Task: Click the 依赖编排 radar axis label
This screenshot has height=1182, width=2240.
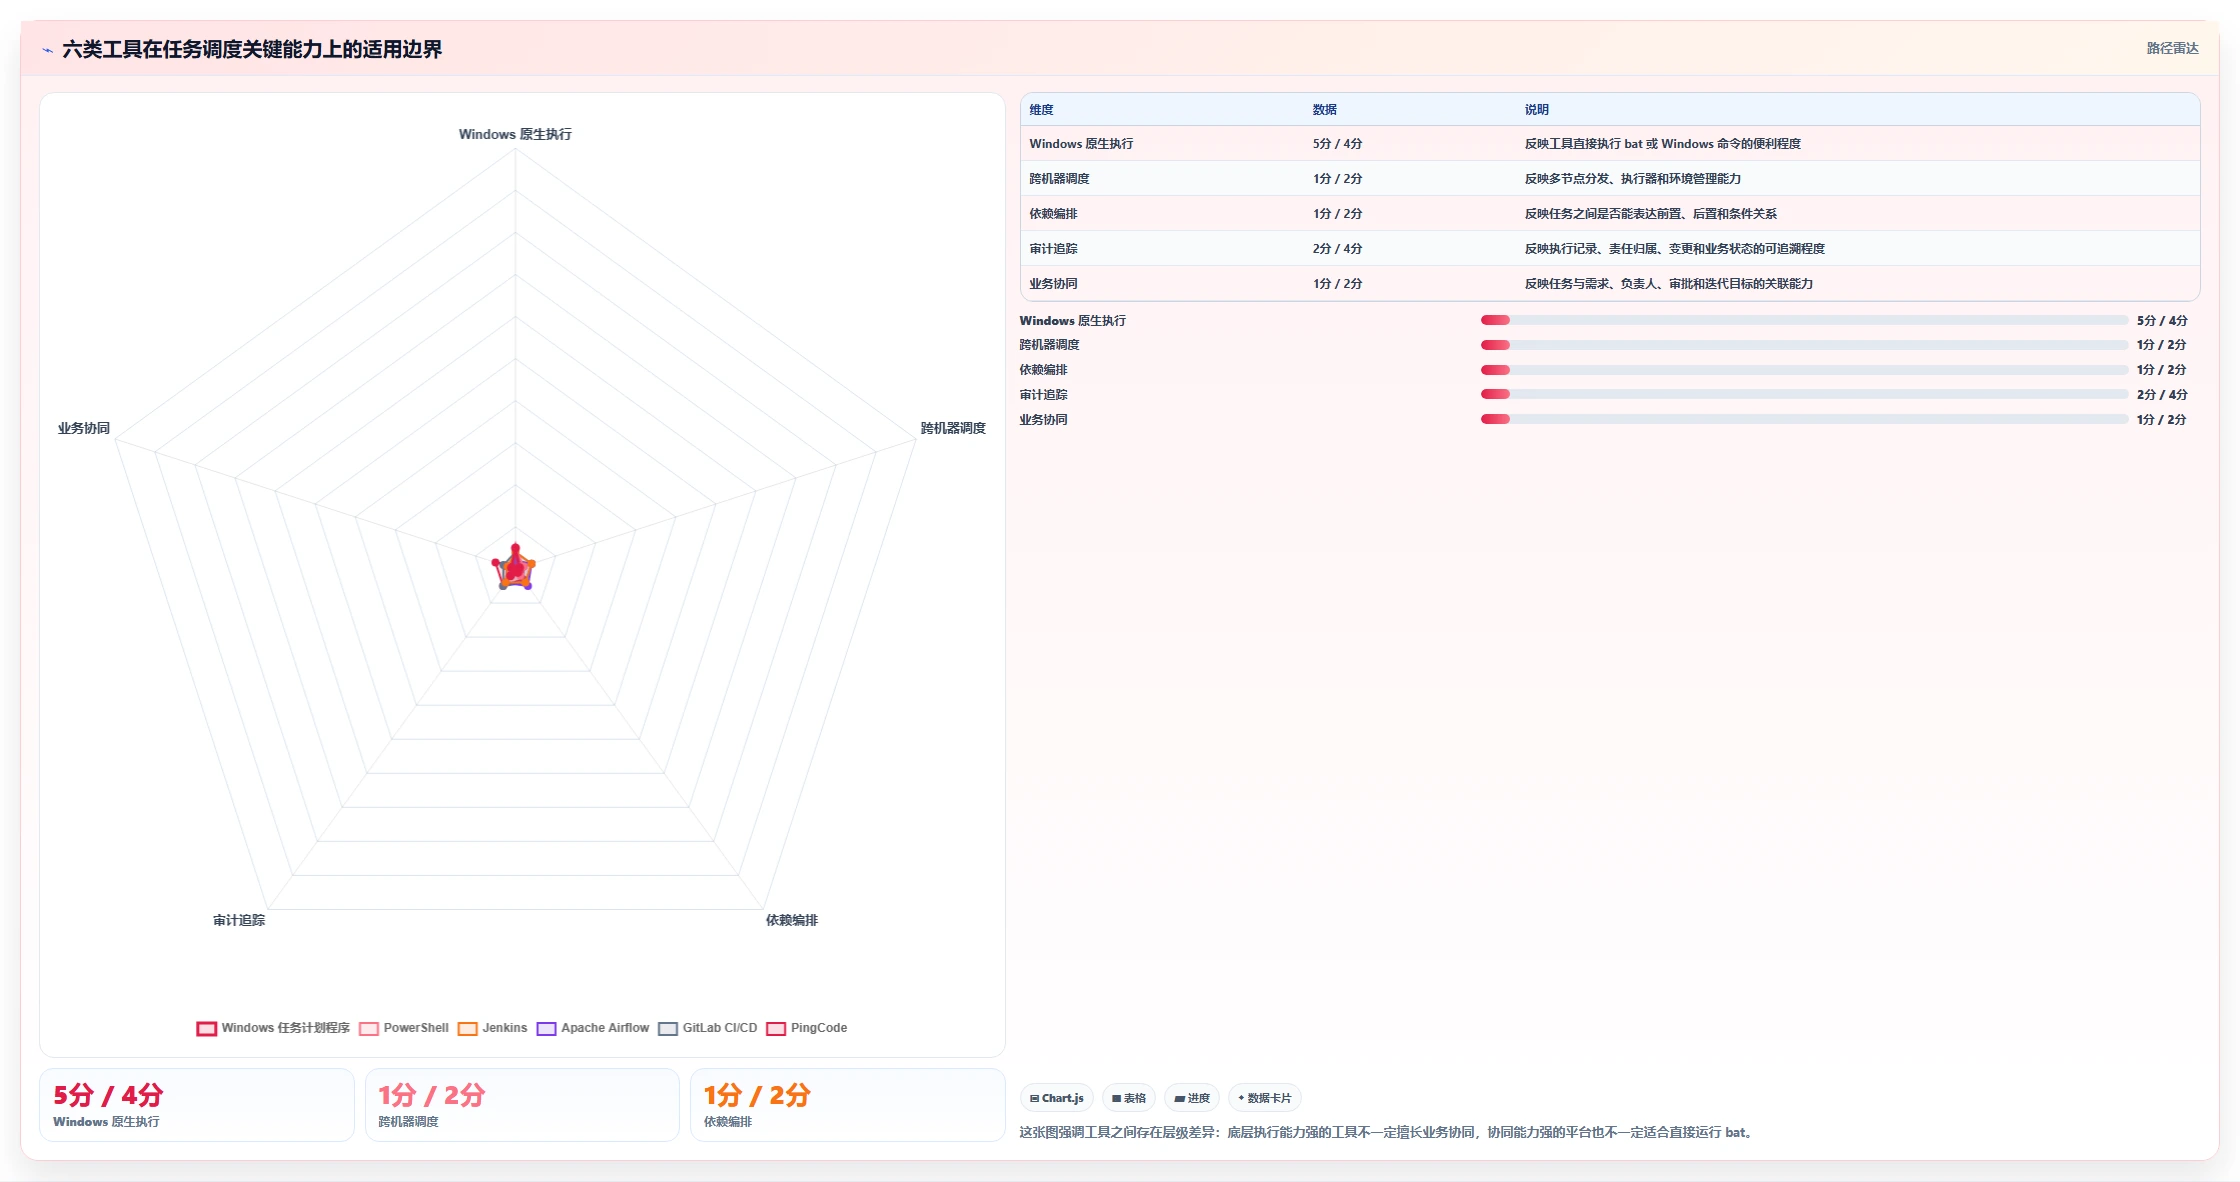Action: point(792,920)
